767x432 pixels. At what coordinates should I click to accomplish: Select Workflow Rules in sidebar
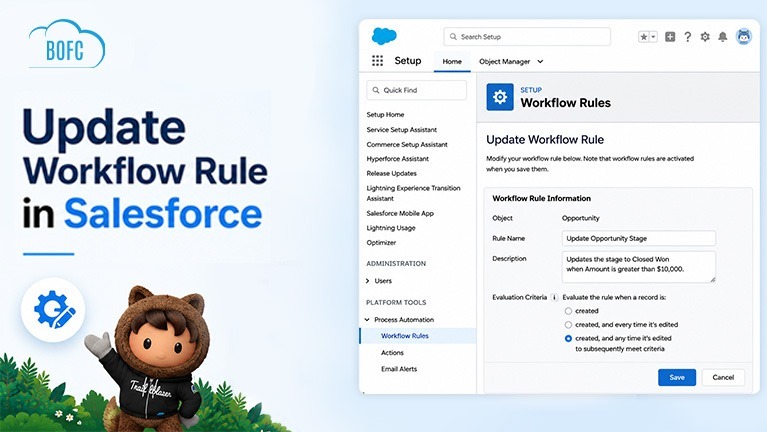[x=418, y=336]
